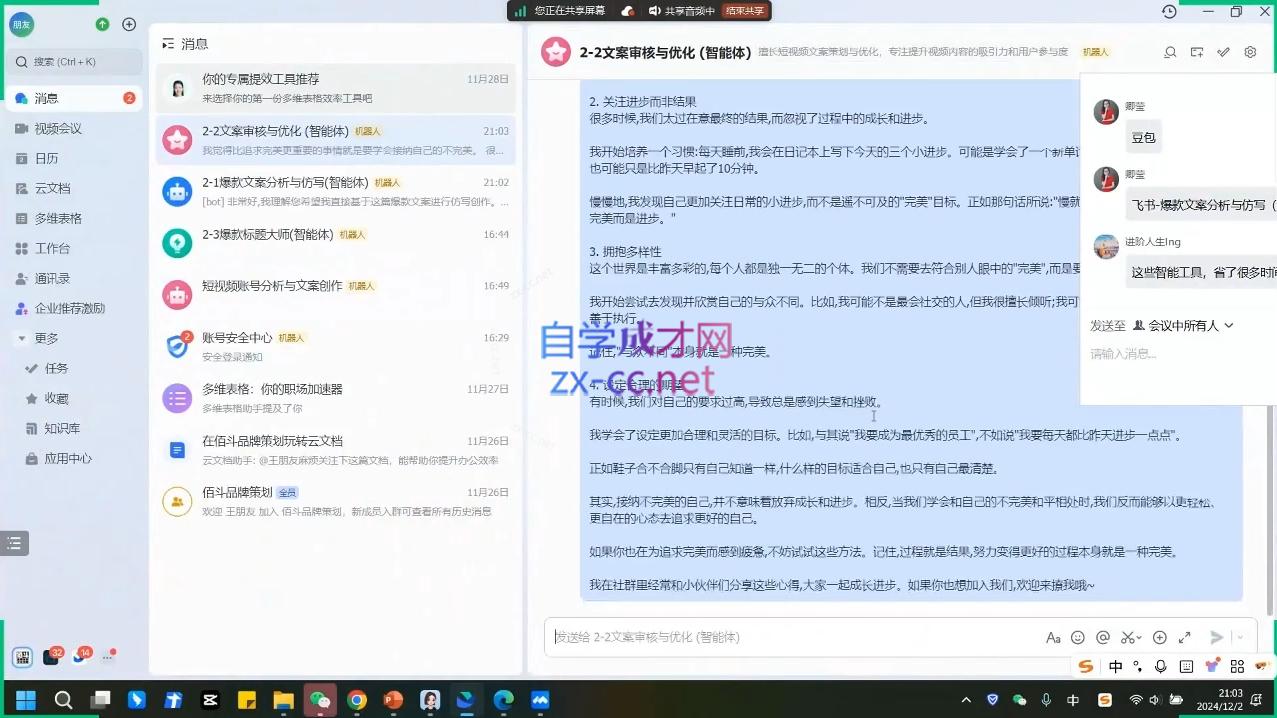Click the 搜索 search field
This screenshot has width=1277, height=718.
pyautogui.click(x=78, y=62)
